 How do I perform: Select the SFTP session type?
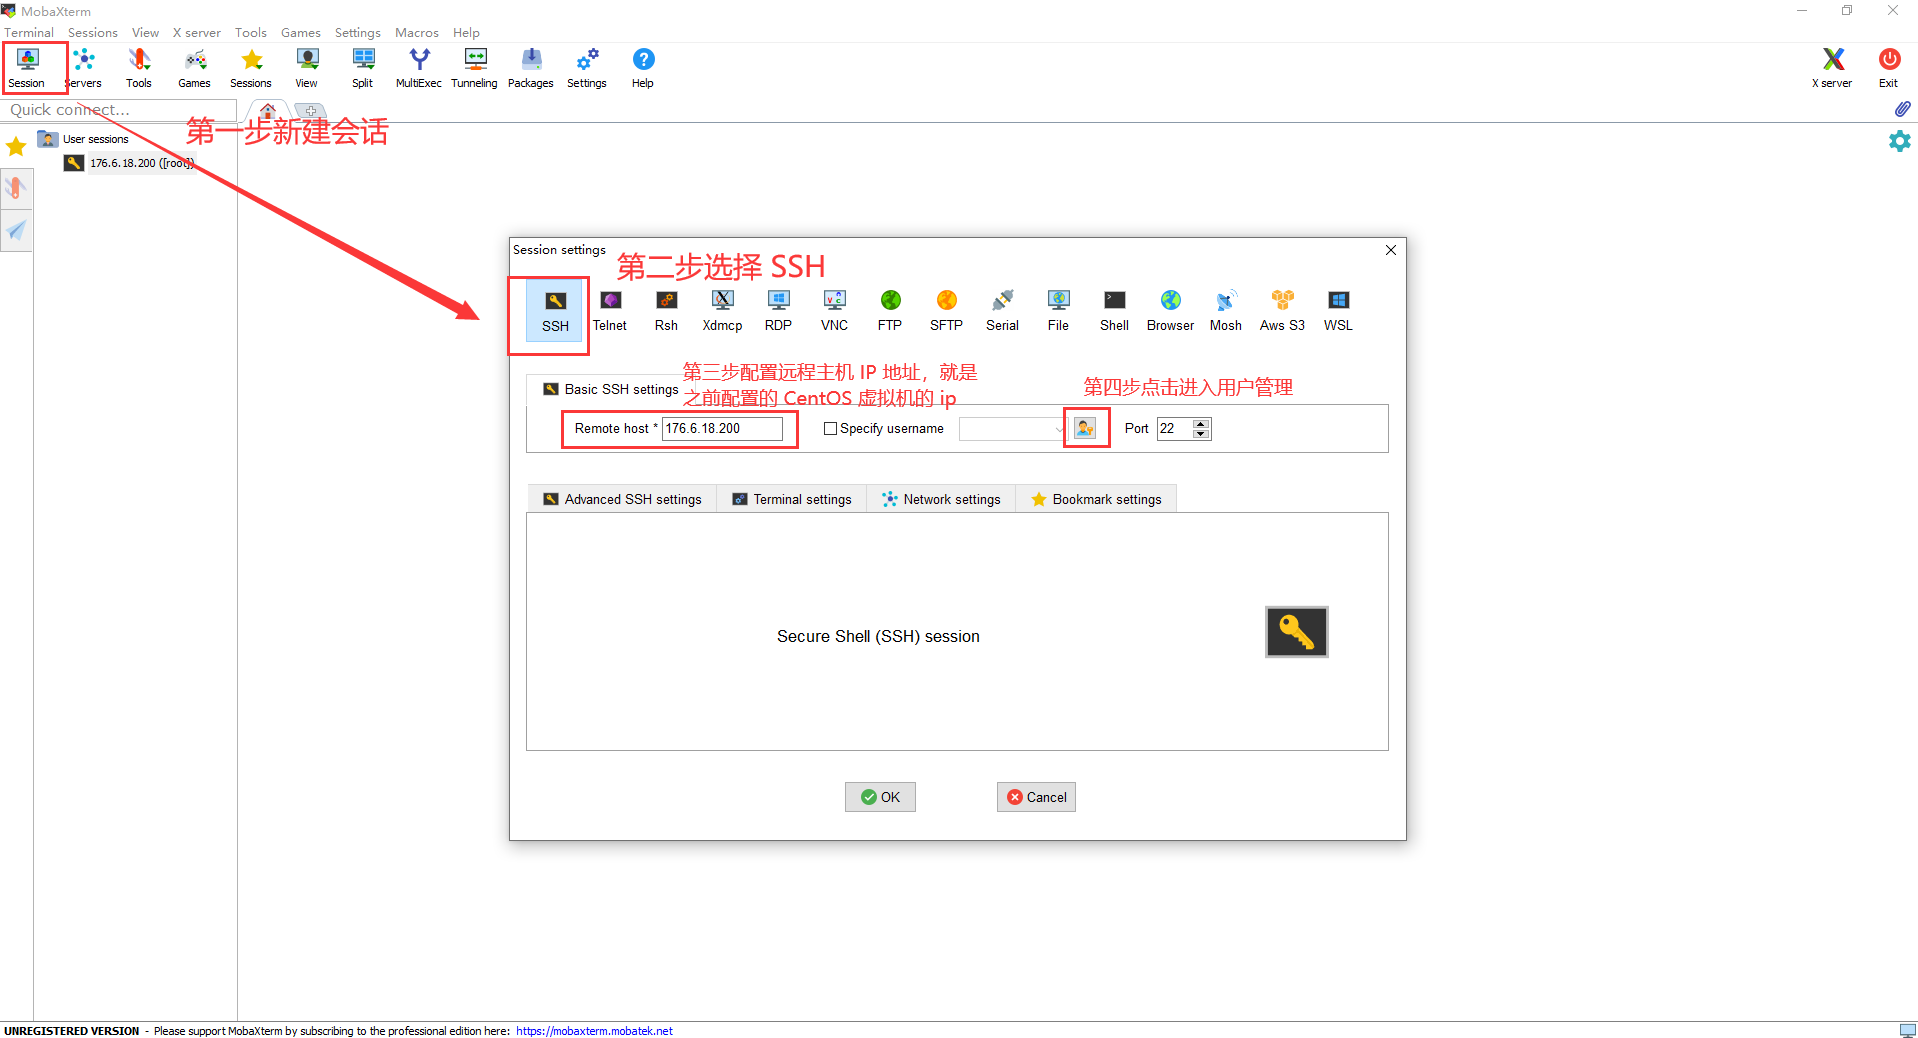point(946,311)
